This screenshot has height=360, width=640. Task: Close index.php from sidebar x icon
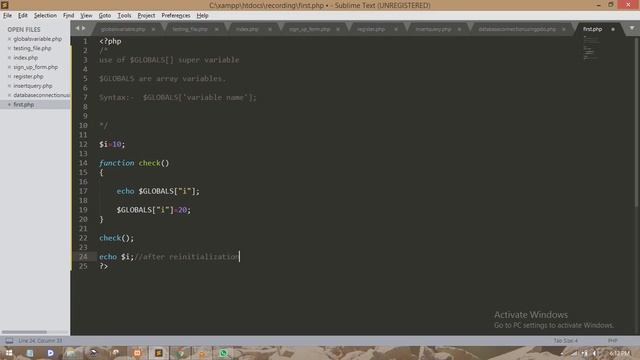pos(9,58)
